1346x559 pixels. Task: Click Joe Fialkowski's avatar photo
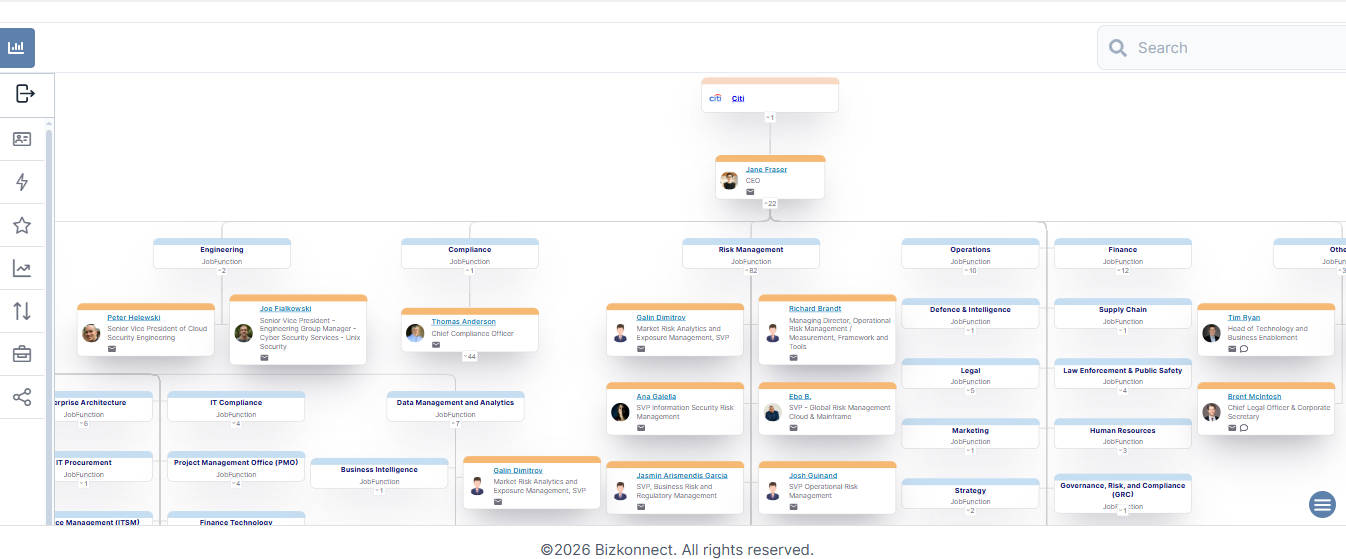(243, 333)
